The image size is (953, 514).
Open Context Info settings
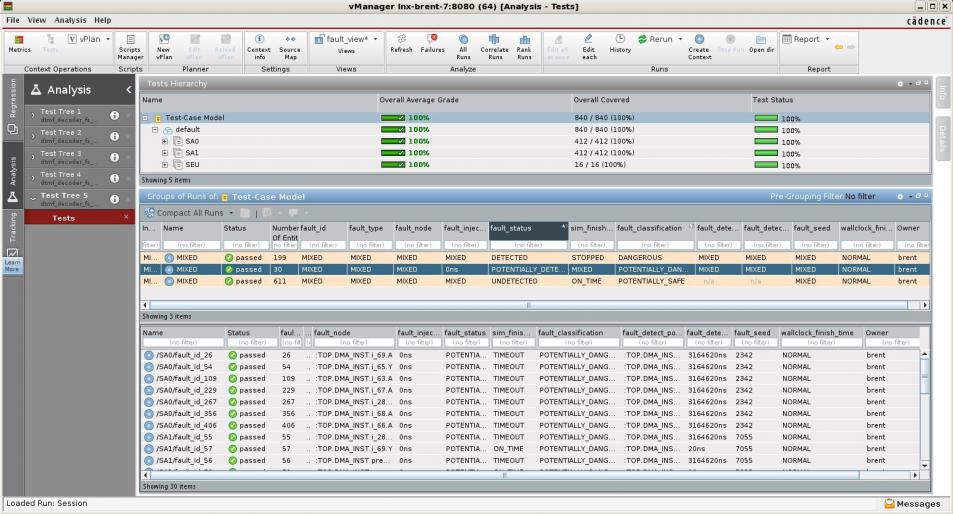[x=259, y=47]
